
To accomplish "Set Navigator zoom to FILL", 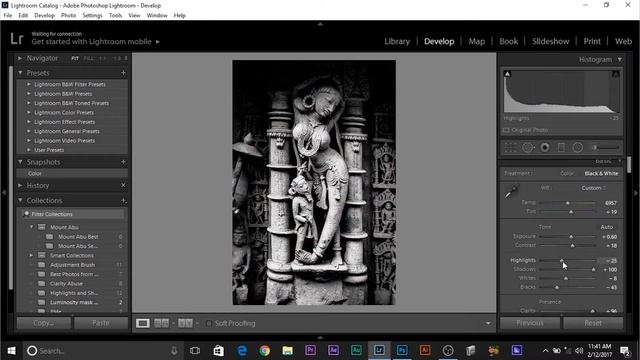I will point(88,58).
